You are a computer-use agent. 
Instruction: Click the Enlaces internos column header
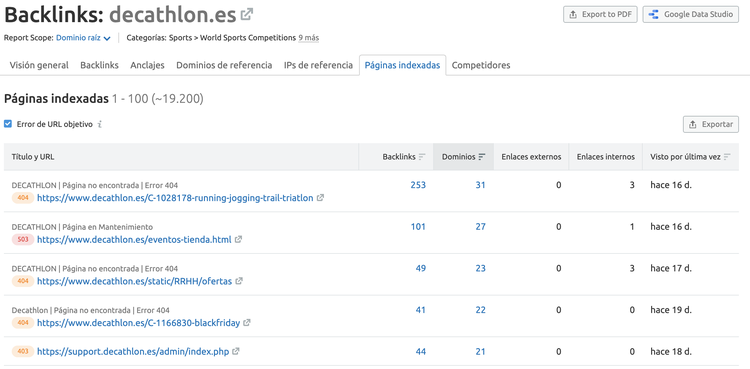click(x=606, y=157)
